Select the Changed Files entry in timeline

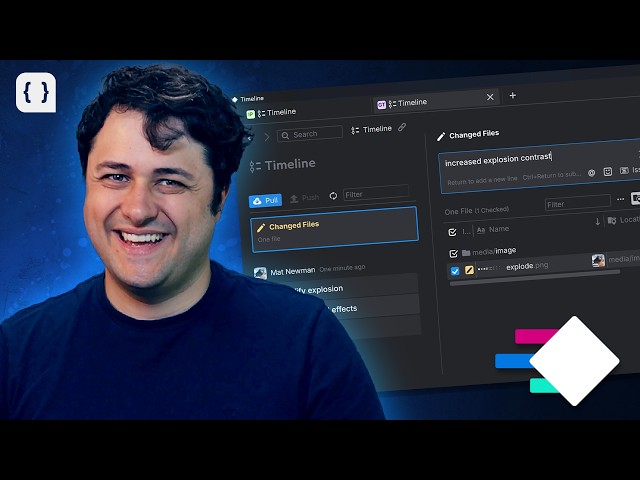(x=335, y=230)
